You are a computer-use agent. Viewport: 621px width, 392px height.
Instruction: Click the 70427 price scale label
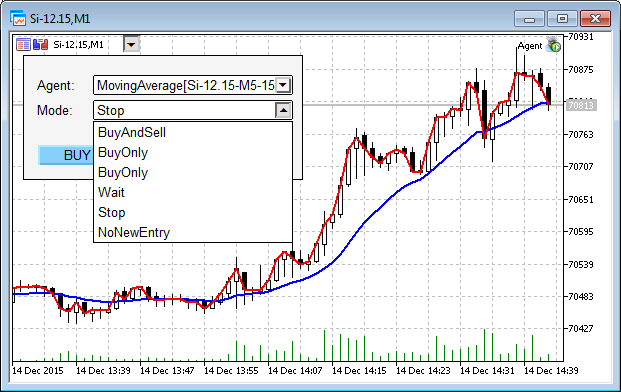[581, 328]
